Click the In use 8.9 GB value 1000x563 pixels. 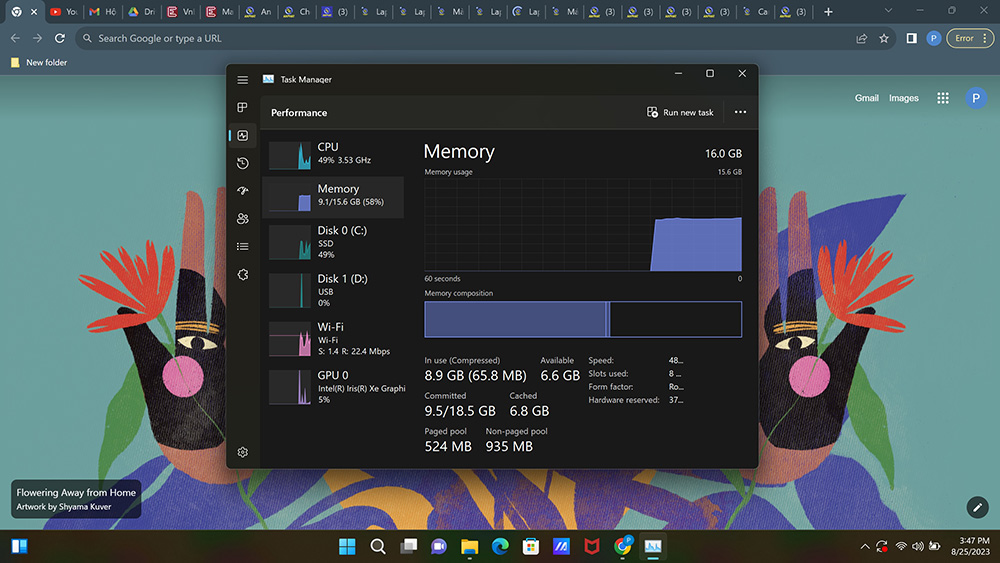pyautogui.click(x=475, y=376)
